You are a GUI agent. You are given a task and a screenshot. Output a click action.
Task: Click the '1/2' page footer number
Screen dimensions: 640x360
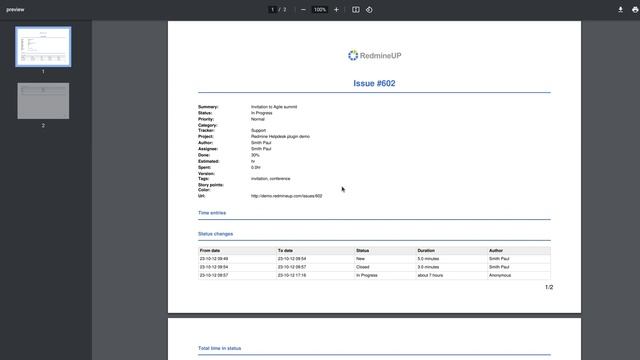tap(549, 287)
